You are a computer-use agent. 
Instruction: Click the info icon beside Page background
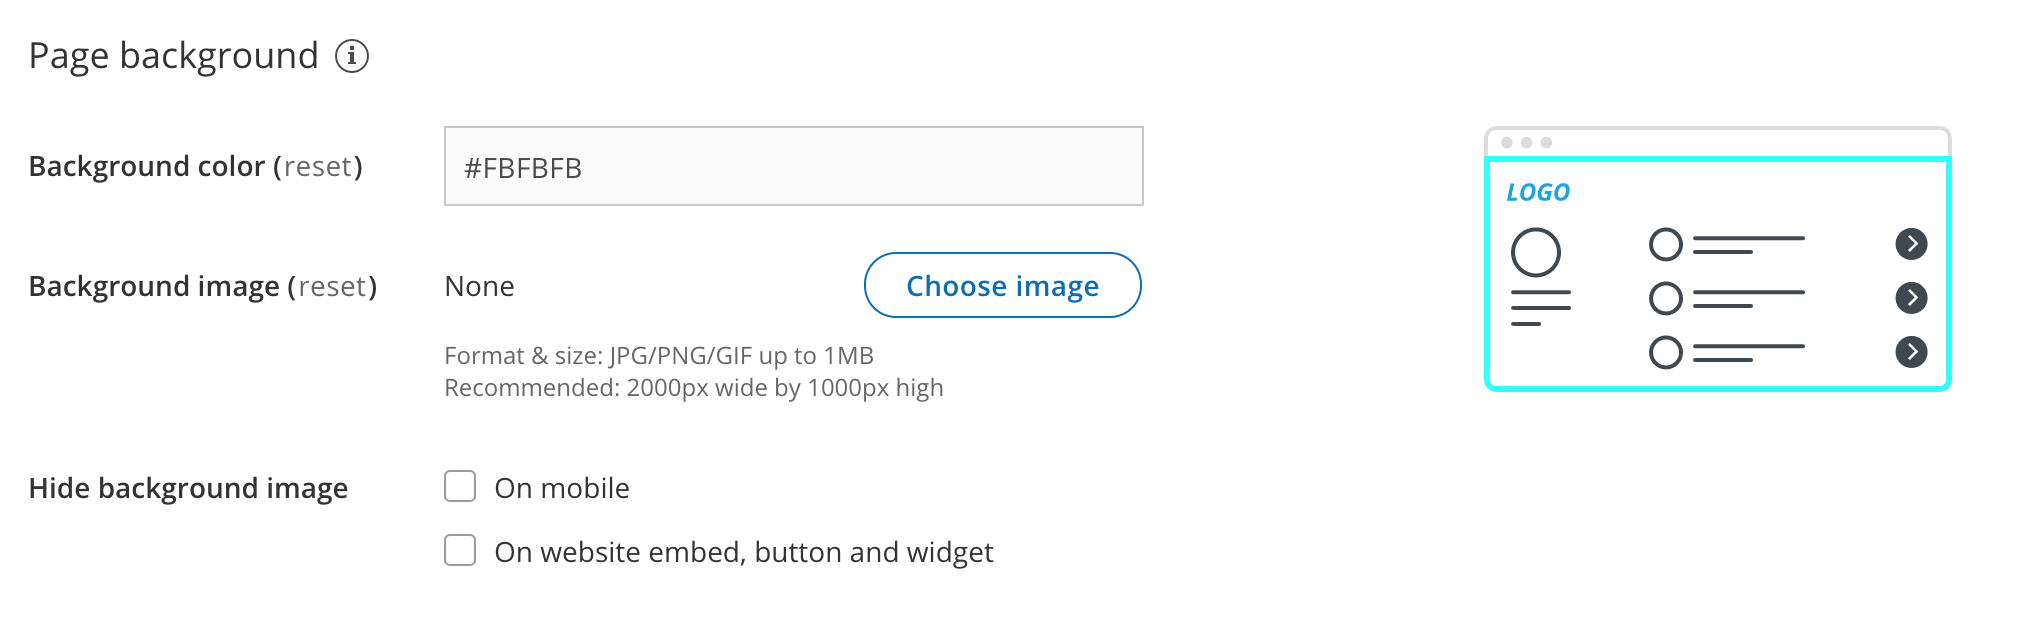pyautogui.click(x=351, y=56)
